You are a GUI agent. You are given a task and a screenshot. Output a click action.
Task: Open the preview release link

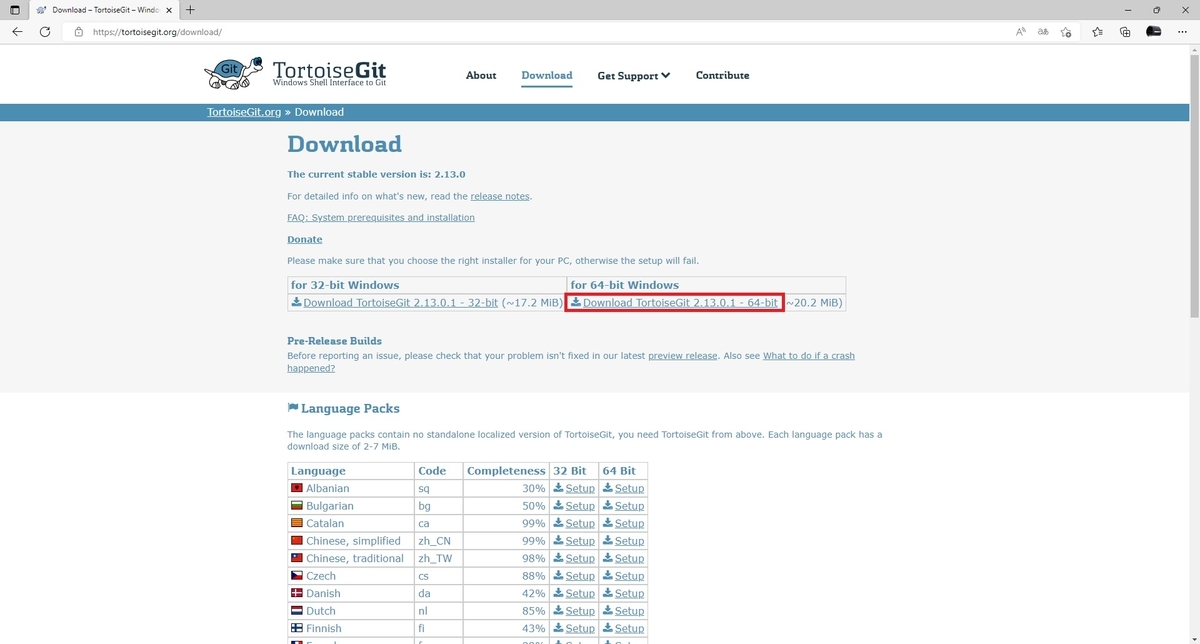[x=683, y=356]
